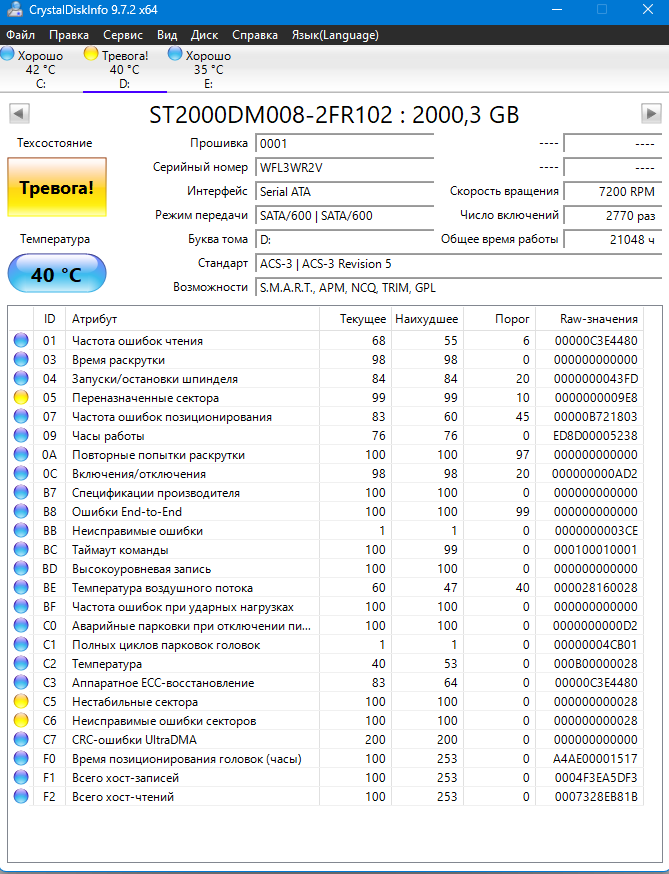Open the Справка menu

(x=255, y=35)
